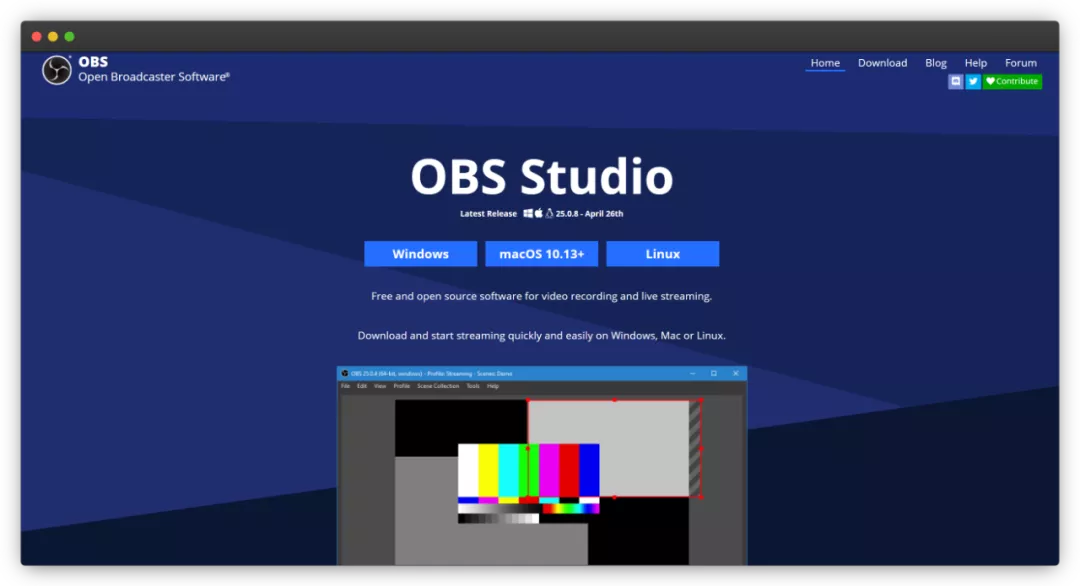
Task: Click 'Download and start streaming quickly' sentence
Action: tap(541, 335)
